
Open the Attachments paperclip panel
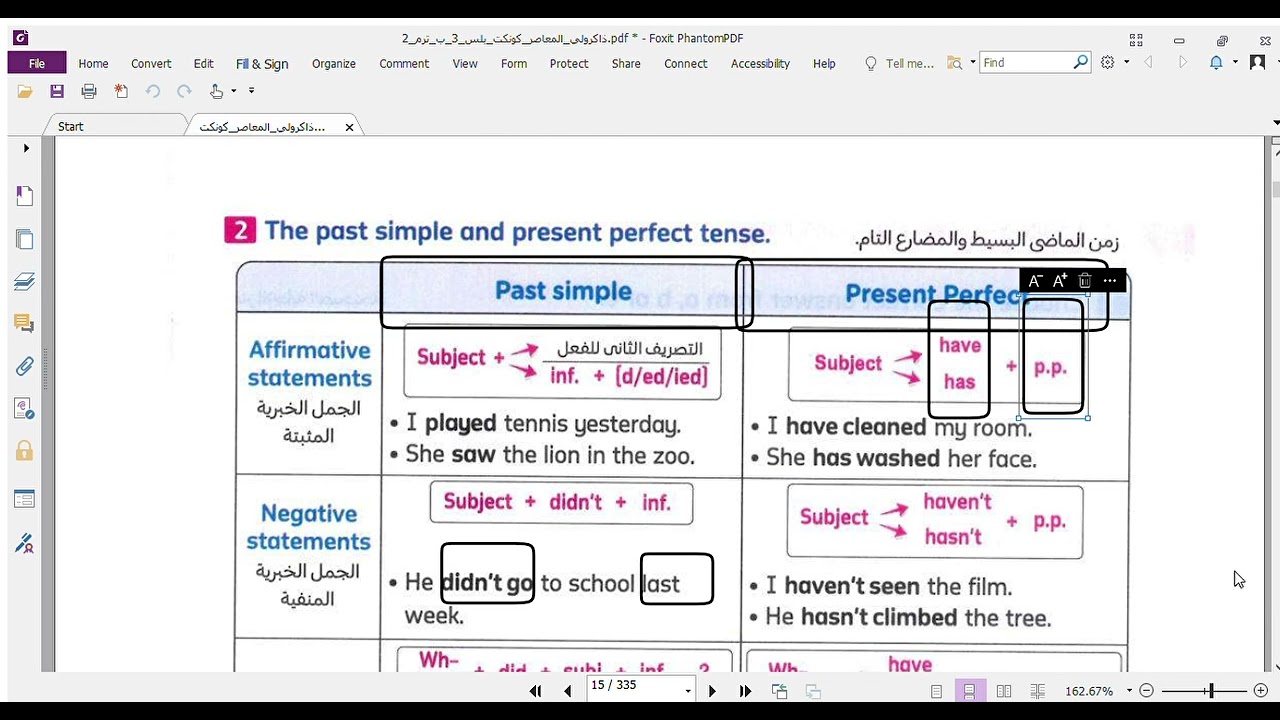coord(25,366)
